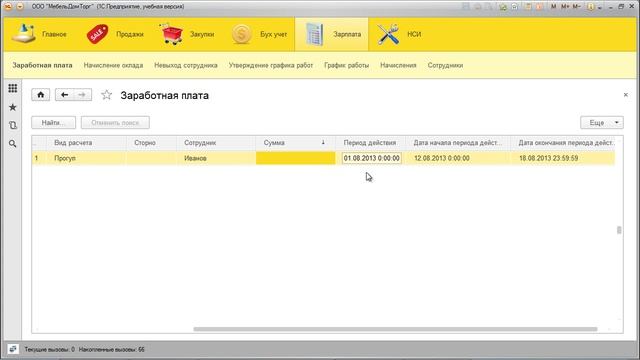Open the Бух учет accounting section
Image resolution: width=640 pixels, height=360 pixels.
coord(260,34)
